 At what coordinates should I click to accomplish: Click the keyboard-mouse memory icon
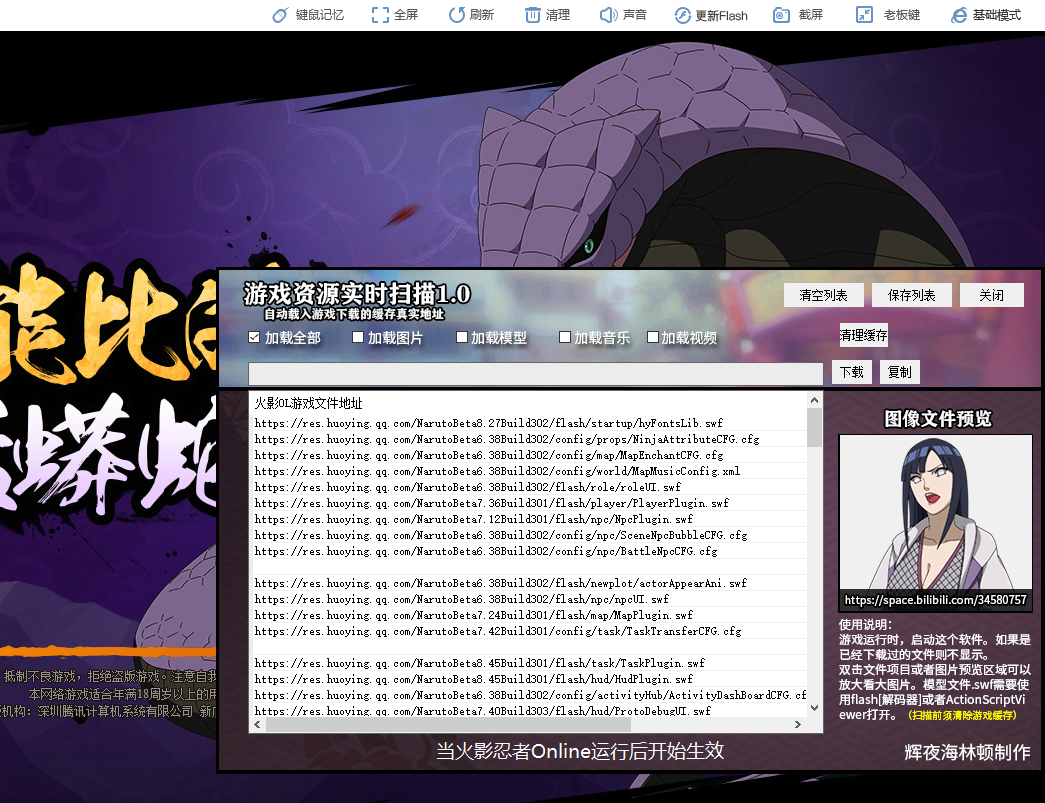click(281, 15)
